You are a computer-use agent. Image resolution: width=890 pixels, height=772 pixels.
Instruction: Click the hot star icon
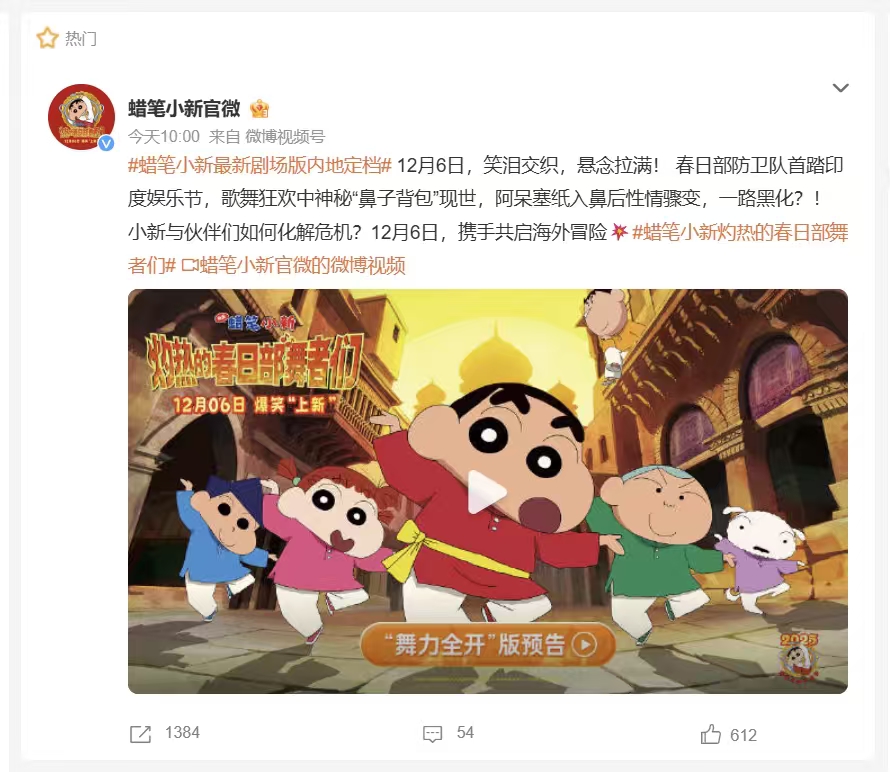pos(47,38)
